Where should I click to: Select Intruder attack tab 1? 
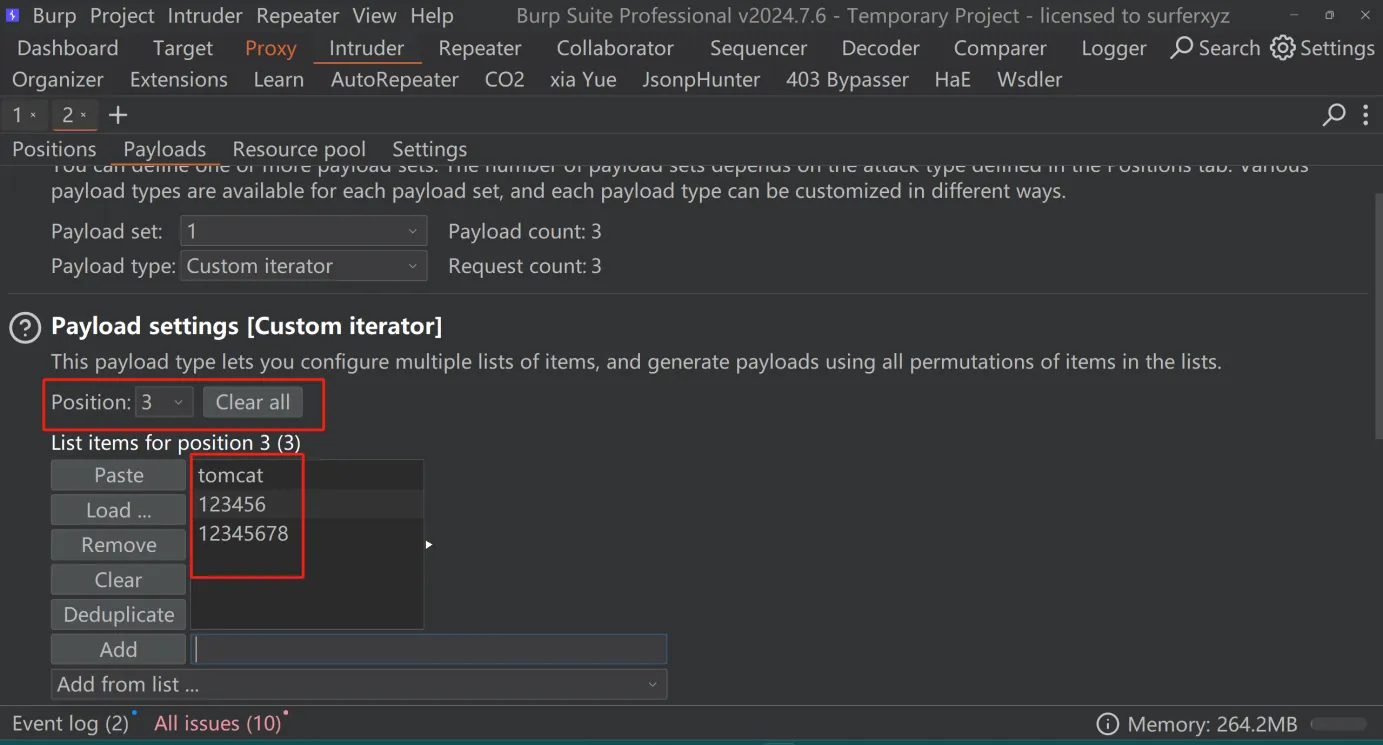18,115
